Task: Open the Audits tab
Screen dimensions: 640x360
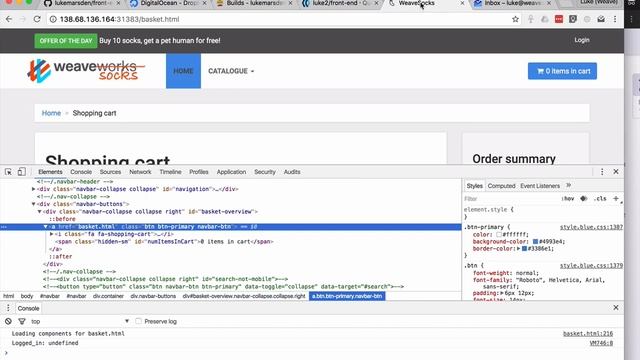Action: pos(292,172)
